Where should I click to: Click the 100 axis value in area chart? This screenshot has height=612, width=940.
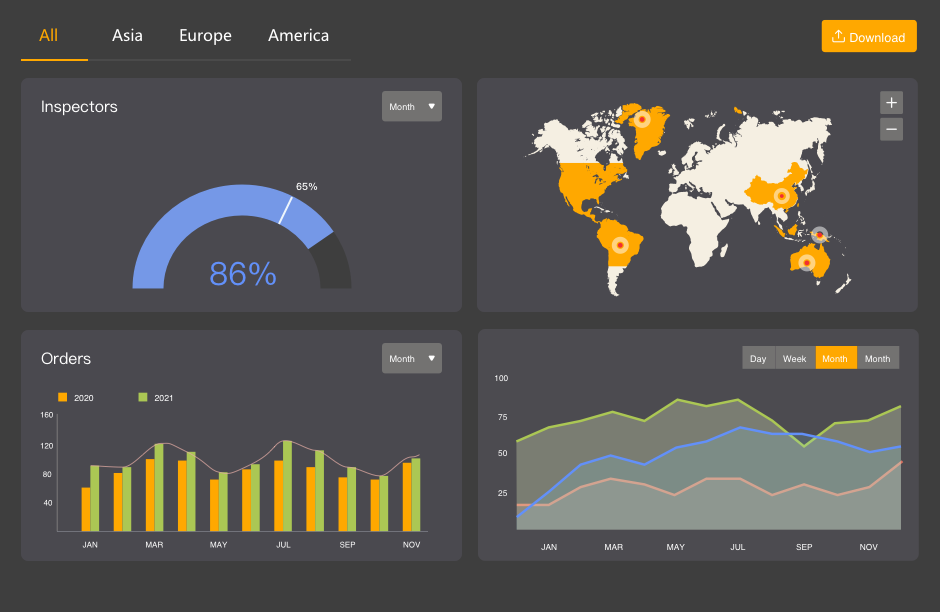pos(501,378)
